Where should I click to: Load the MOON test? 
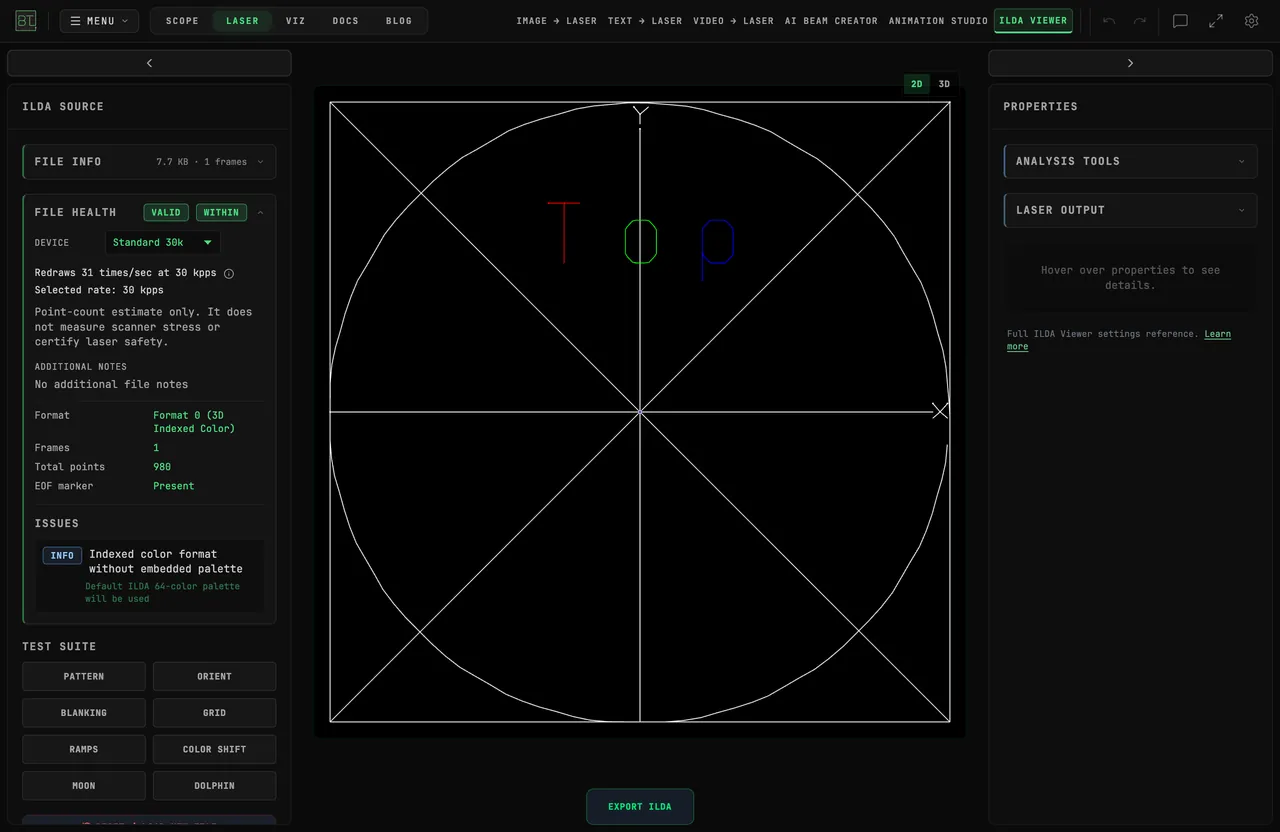(84, 786)
